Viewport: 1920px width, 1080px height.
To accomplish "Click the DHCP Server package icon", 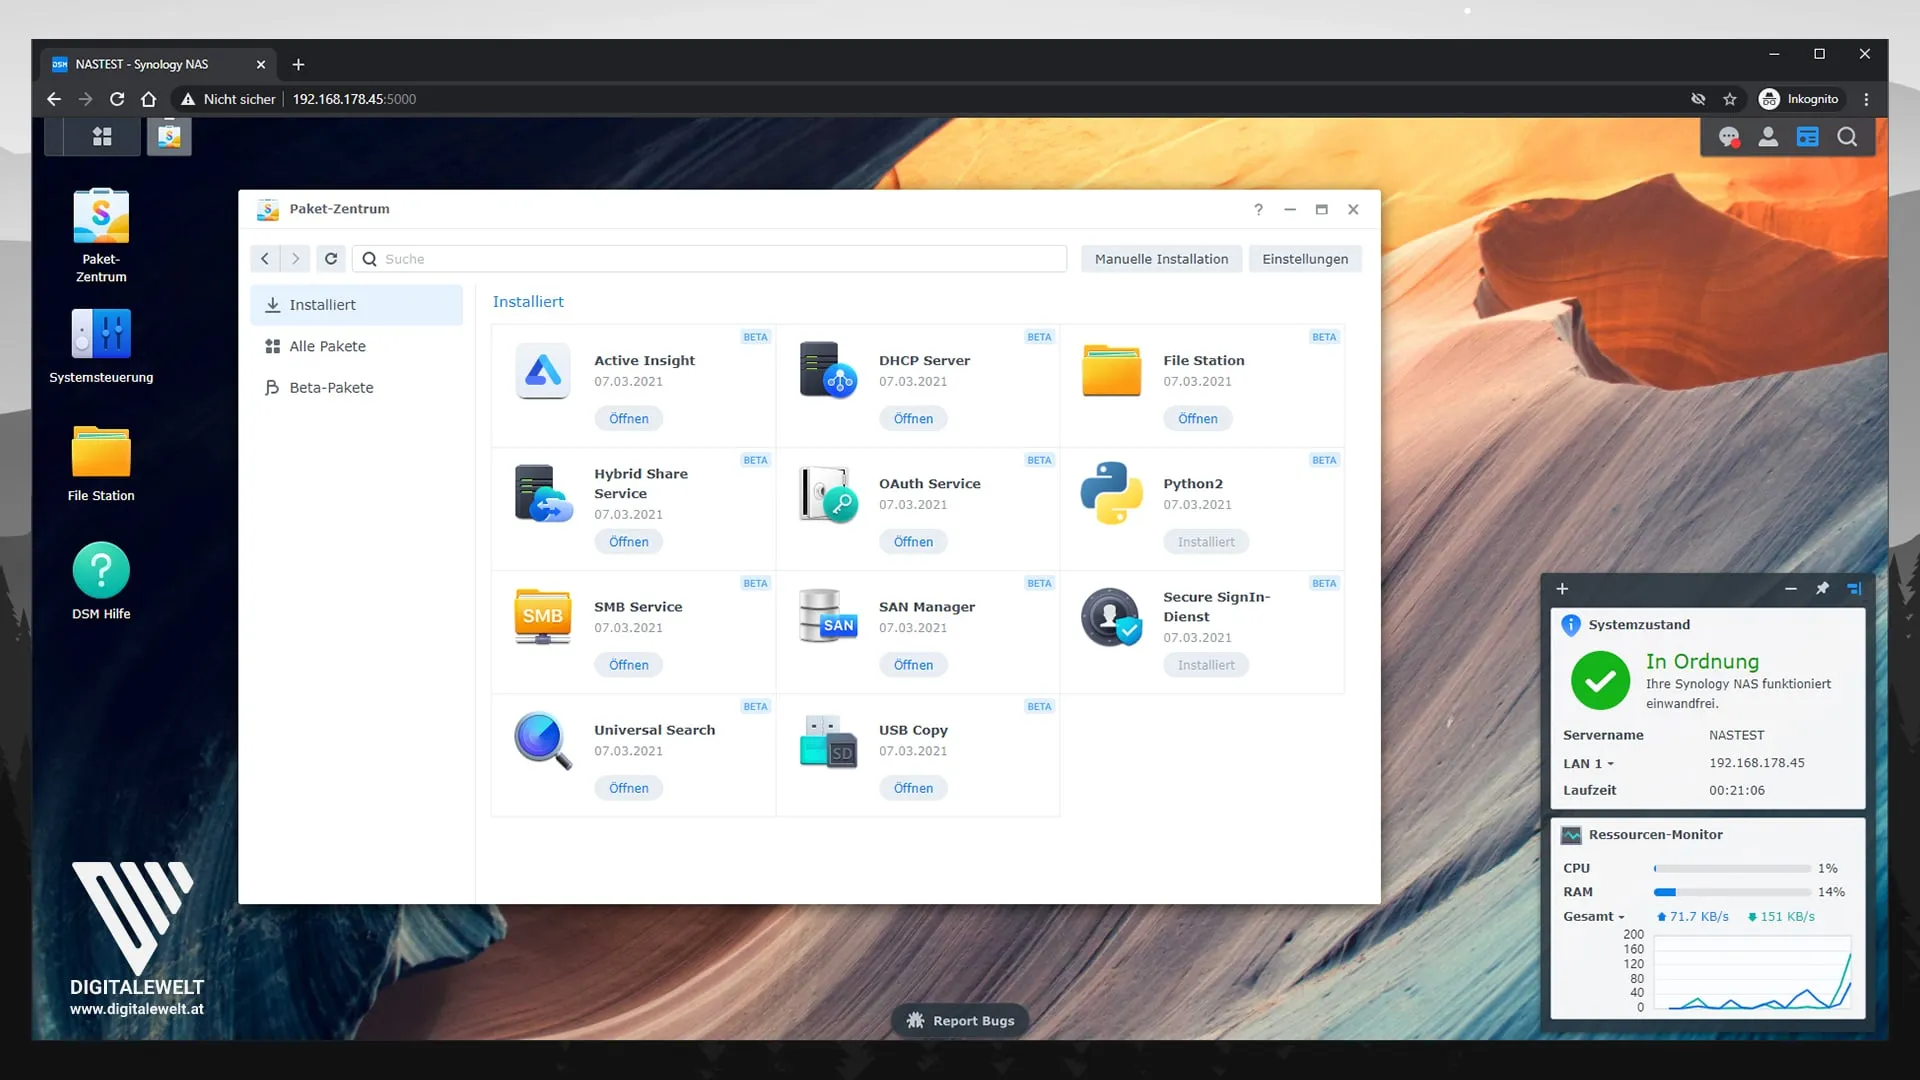I will [x=828, y=370].
